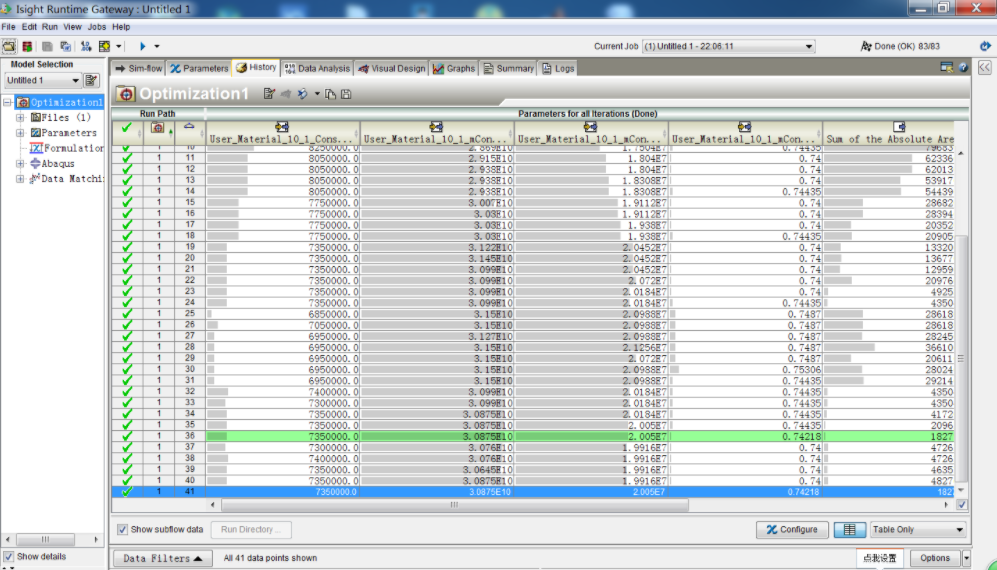The width and height of the screenshot is (997, 570).
Task: Sort by the Sum of the Absolute Area column header
Action: 890,133
